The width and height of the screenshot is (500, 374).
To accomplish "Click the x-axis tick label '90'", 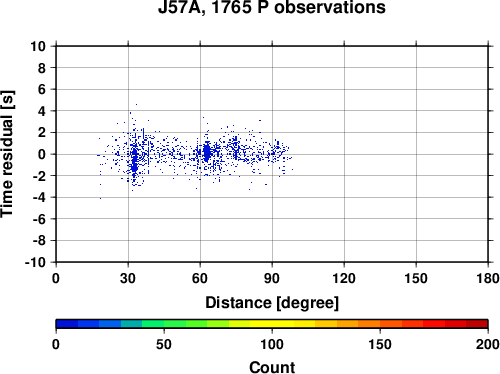I will pyautogui.click(x=272, y=278).
